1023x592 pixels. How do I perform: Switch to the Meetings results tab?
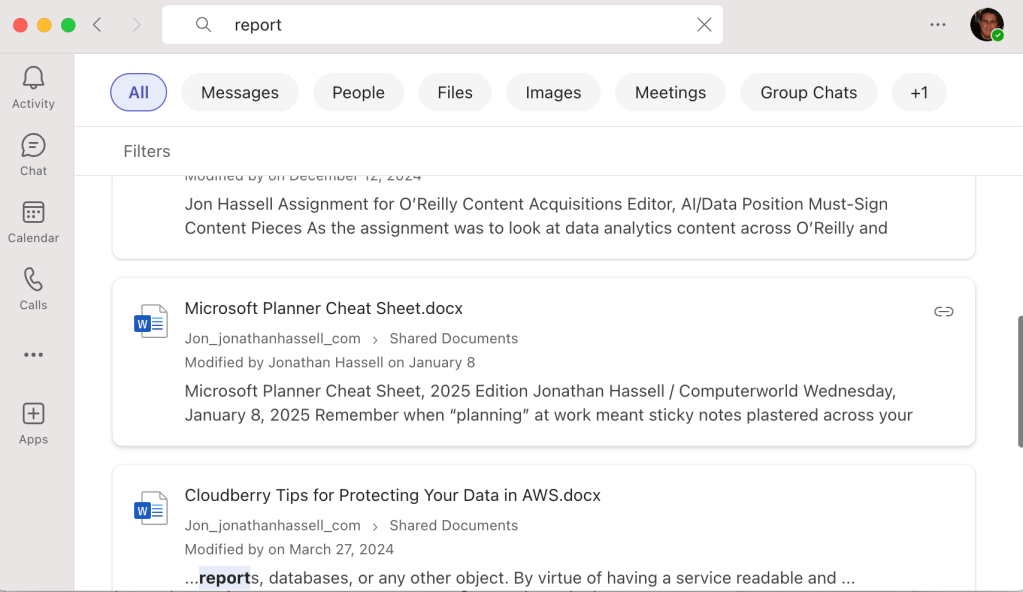pyautogui.click(x=670, y=92)
